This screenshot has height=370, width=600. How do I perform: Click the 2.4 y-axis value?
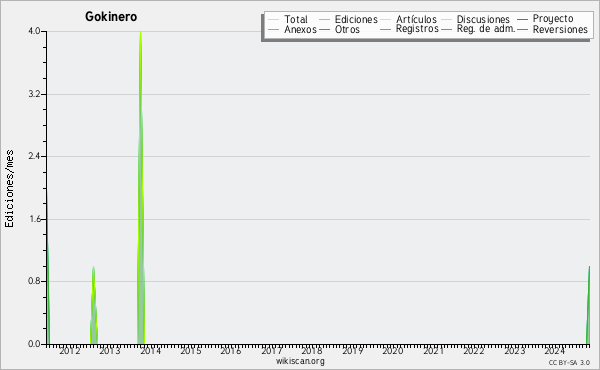[34, 156]
